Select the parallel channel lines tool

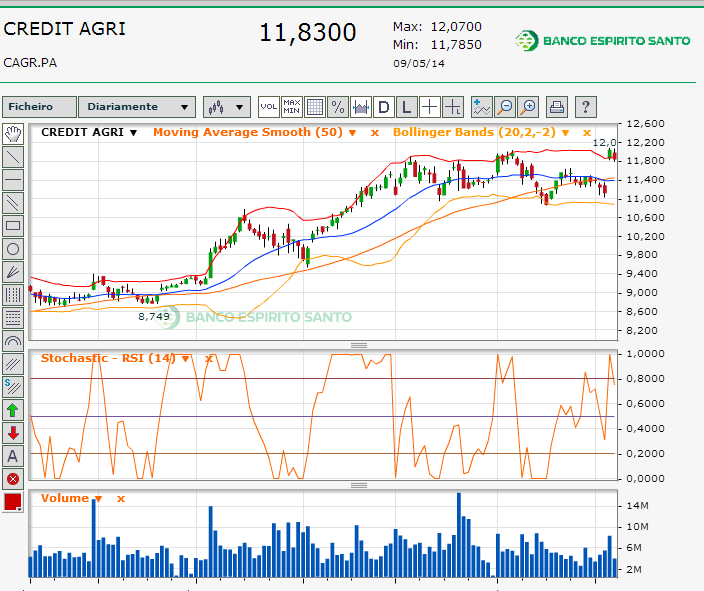(x=13, y=203)
